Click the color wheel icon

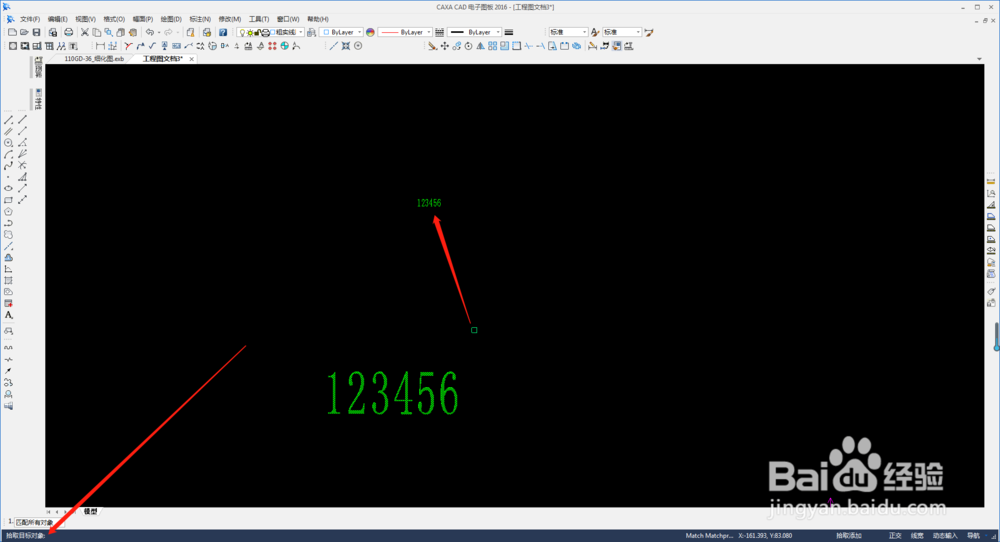point(370,32)
